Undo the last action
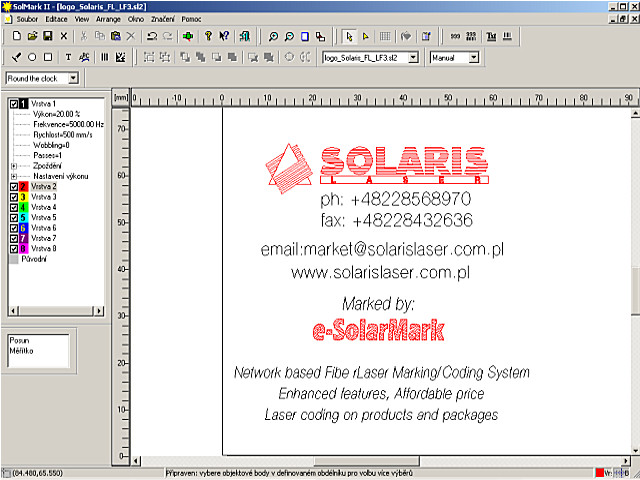This screenshot has width=640, height=480. point(152,36)
